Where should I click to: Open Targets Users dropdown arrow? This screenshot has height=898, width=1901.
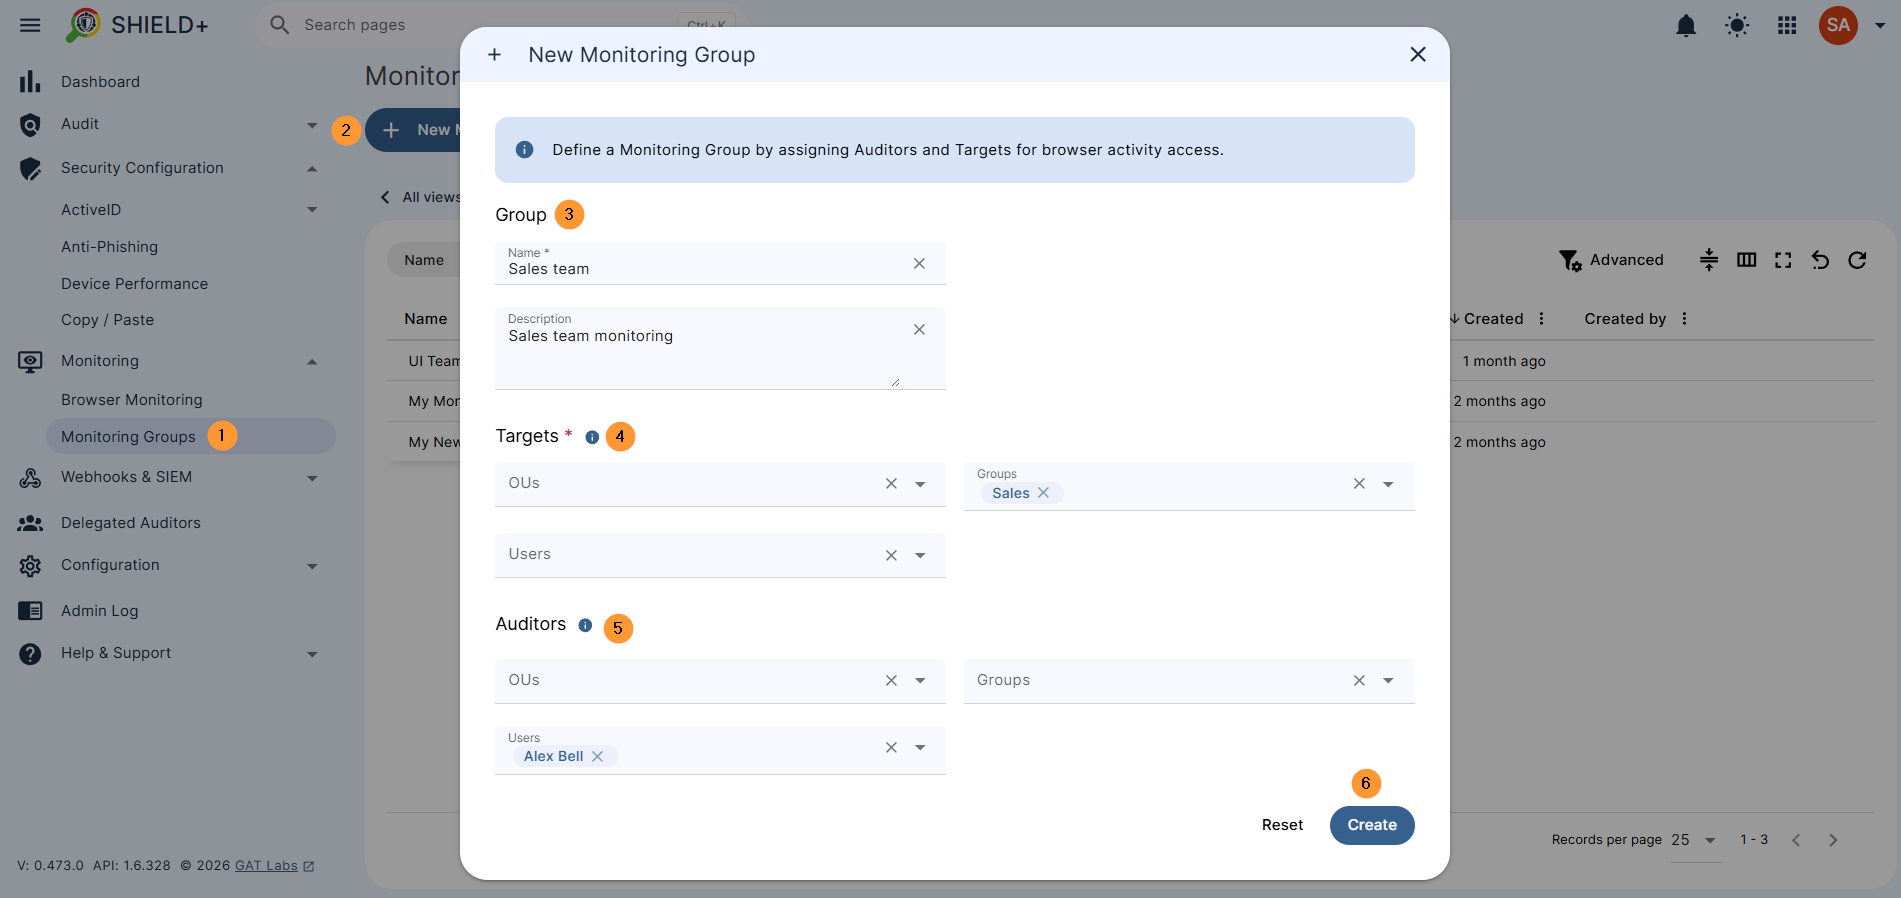point(920,555)
